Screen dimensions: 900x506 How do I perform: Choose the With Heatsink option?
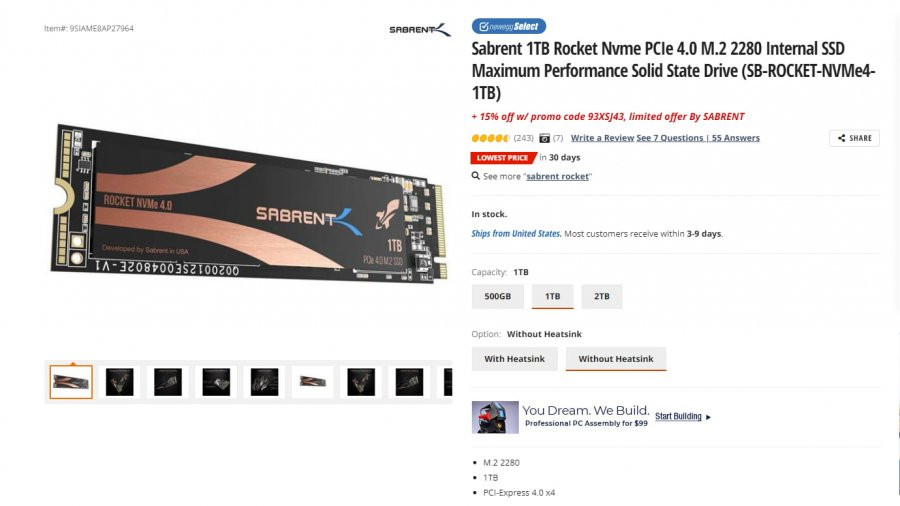coord(514,359)
